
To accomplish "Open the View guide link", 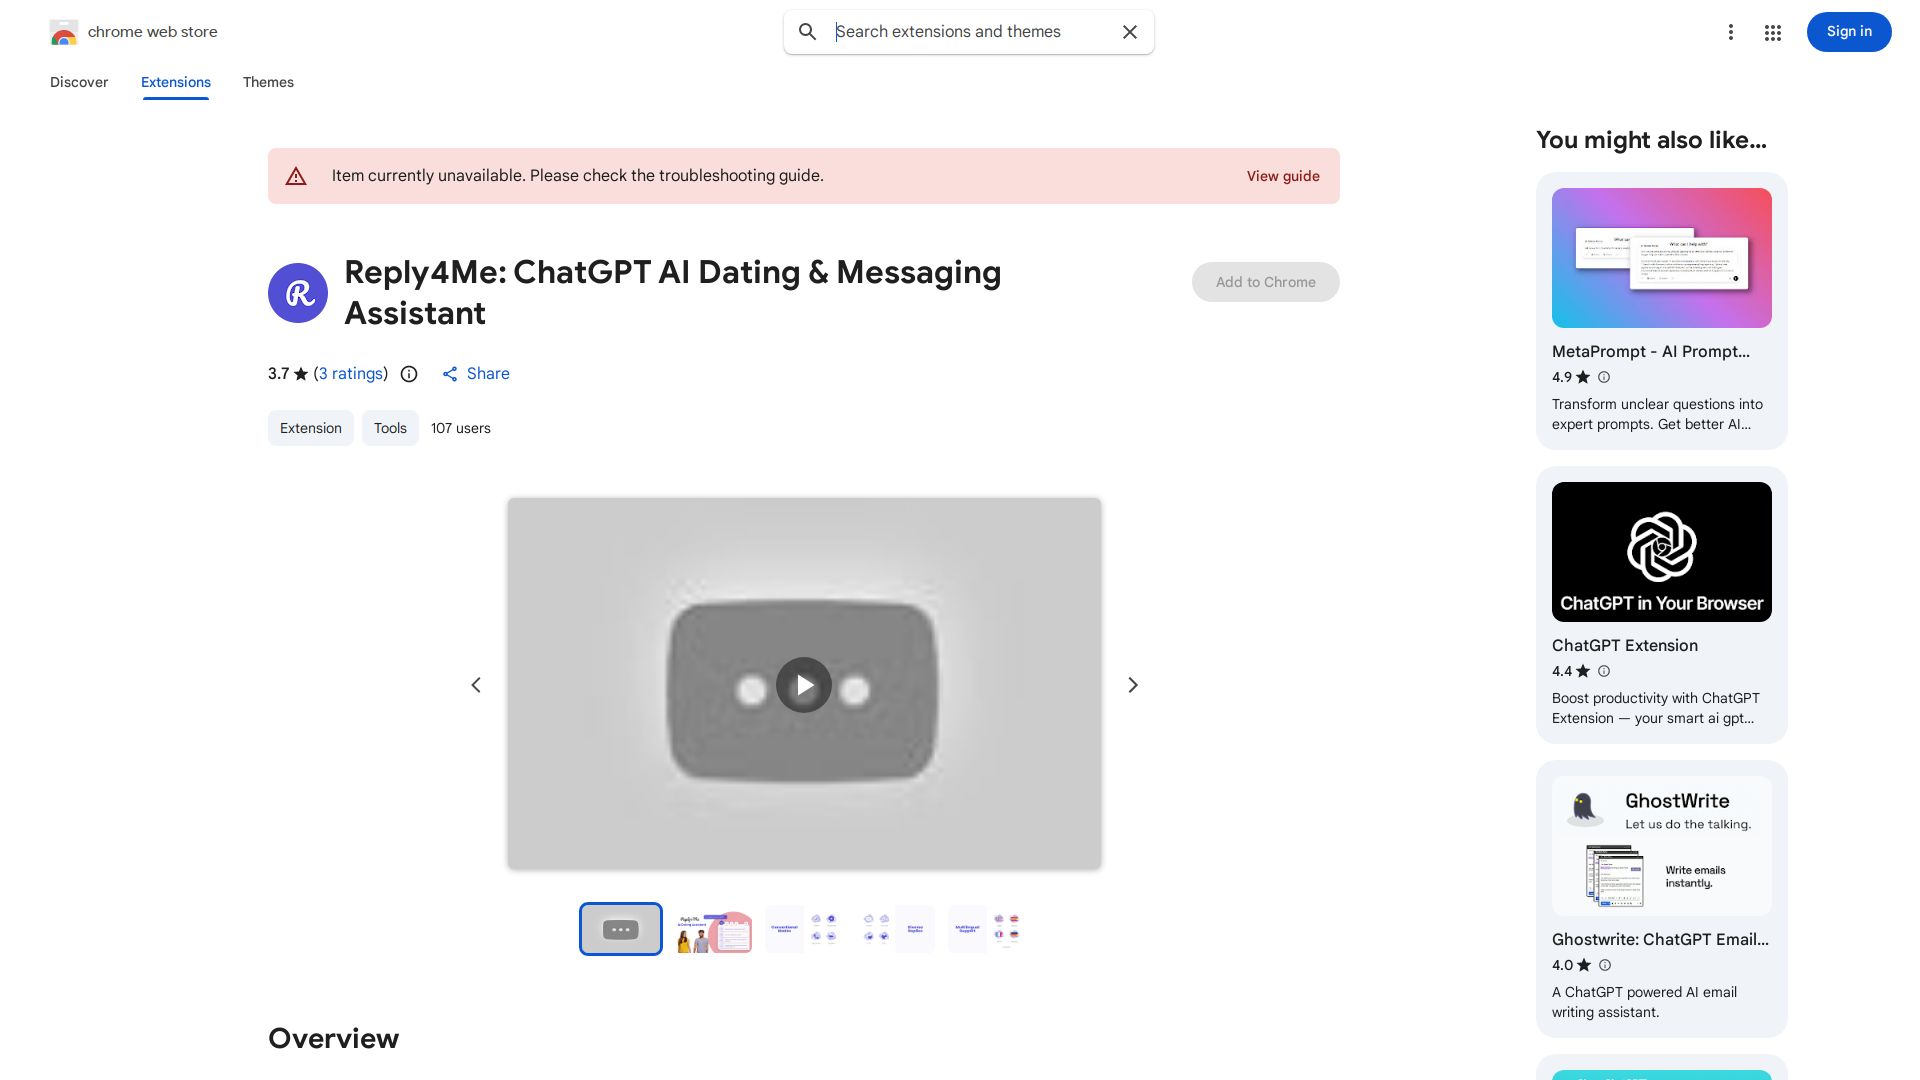I will [1282, 176].
